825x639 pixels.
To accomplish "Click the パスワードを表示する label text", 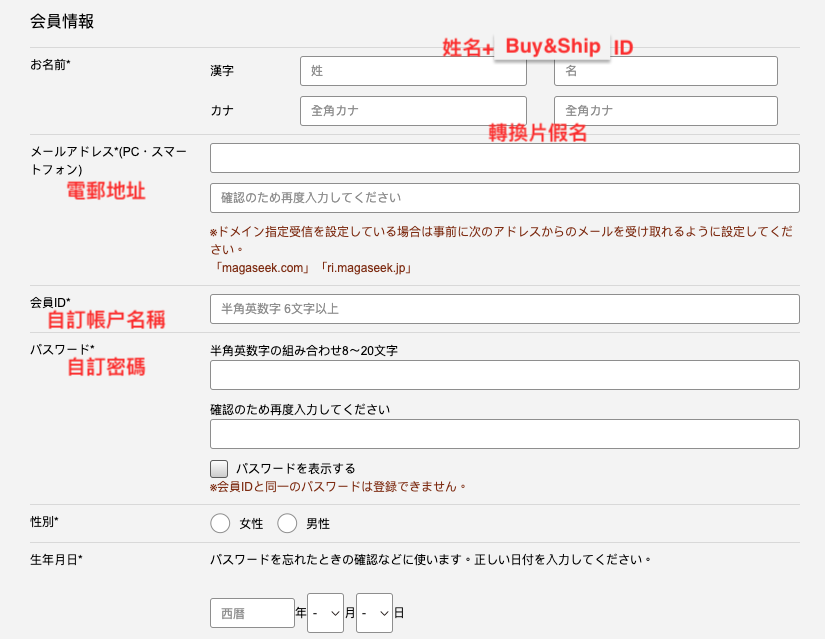I will [x=295, y=468].
